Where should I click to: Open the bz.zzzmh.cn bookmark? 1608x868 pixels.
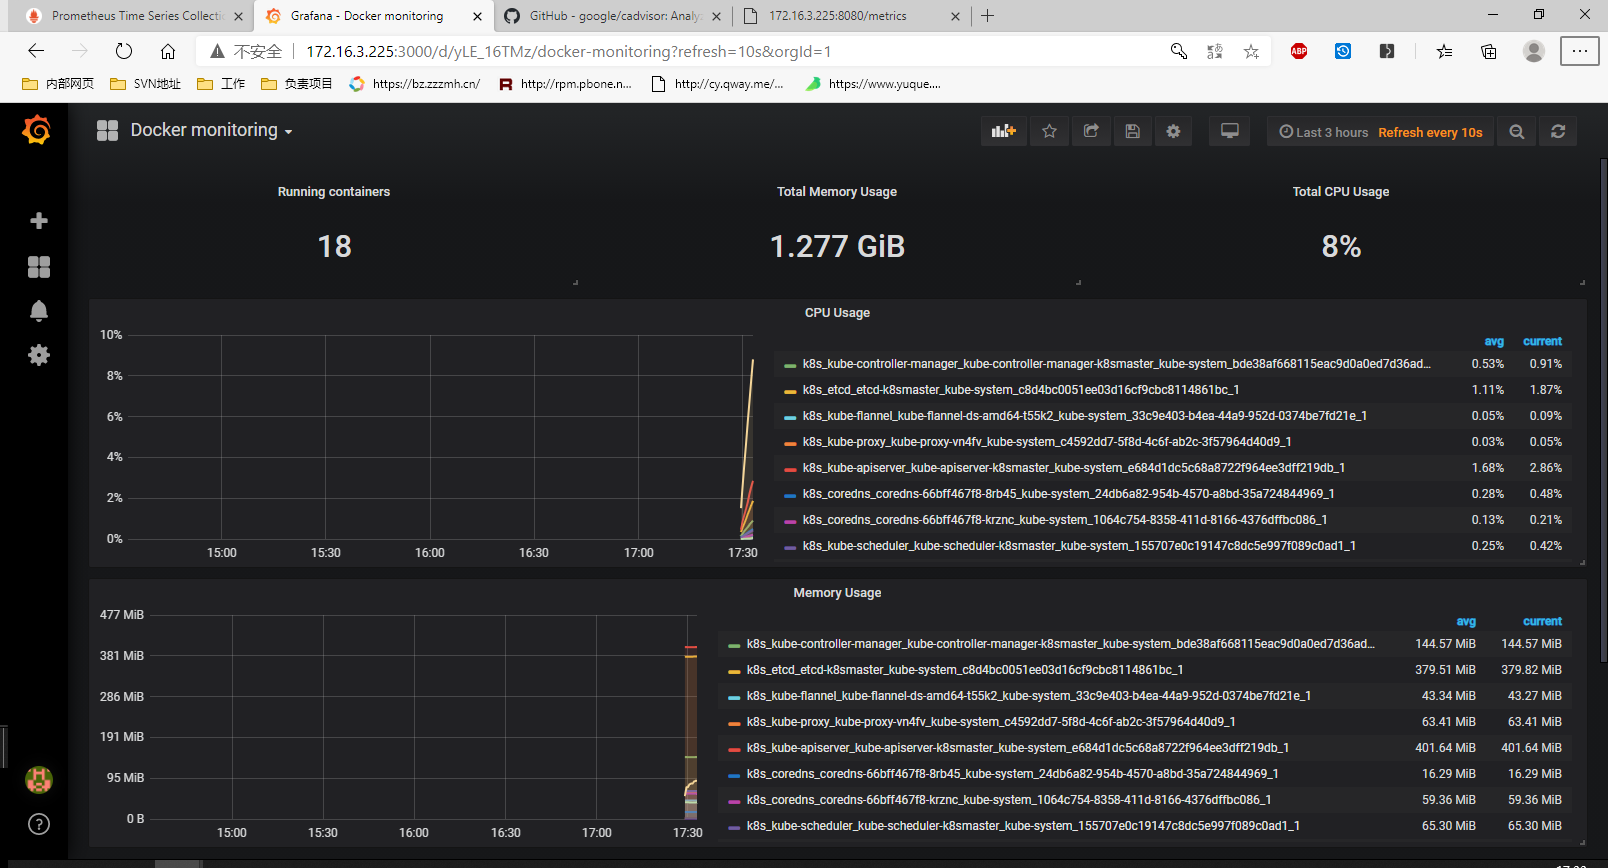coord(415,84)
